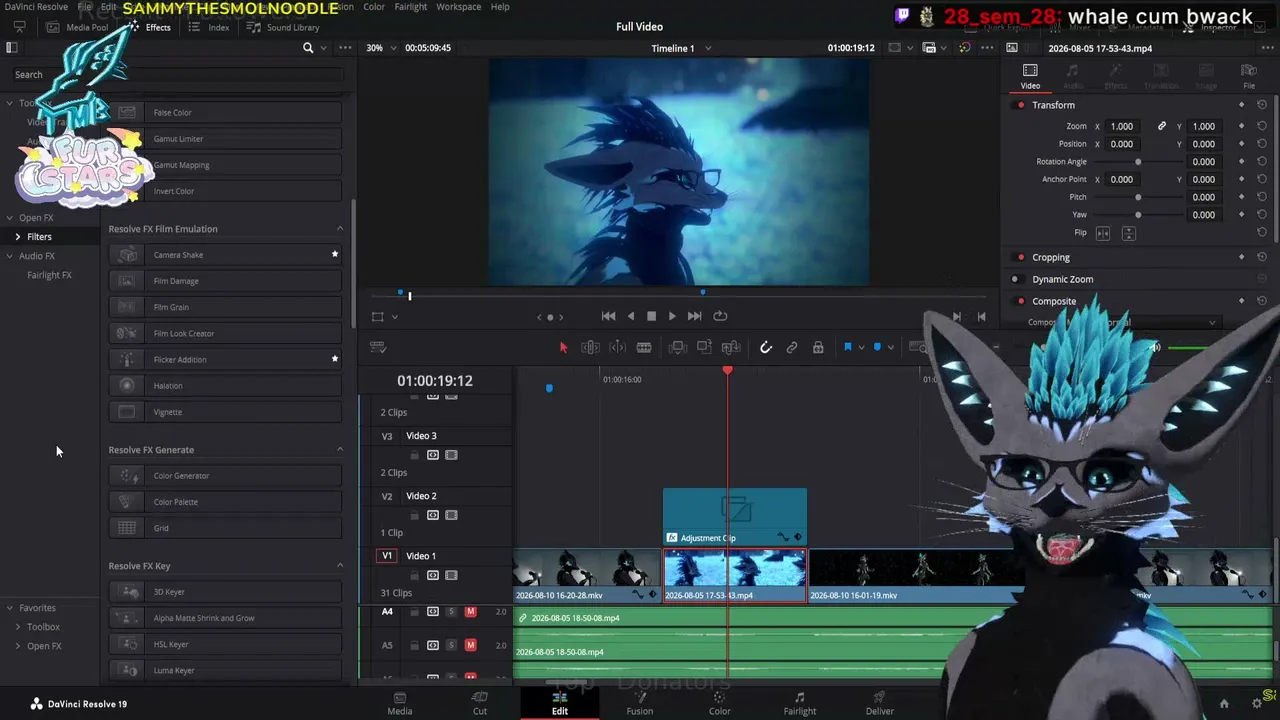Jump to the last frame of the timeline
Viewport: 1280px width, 720px height.
[x=694, y=316]
